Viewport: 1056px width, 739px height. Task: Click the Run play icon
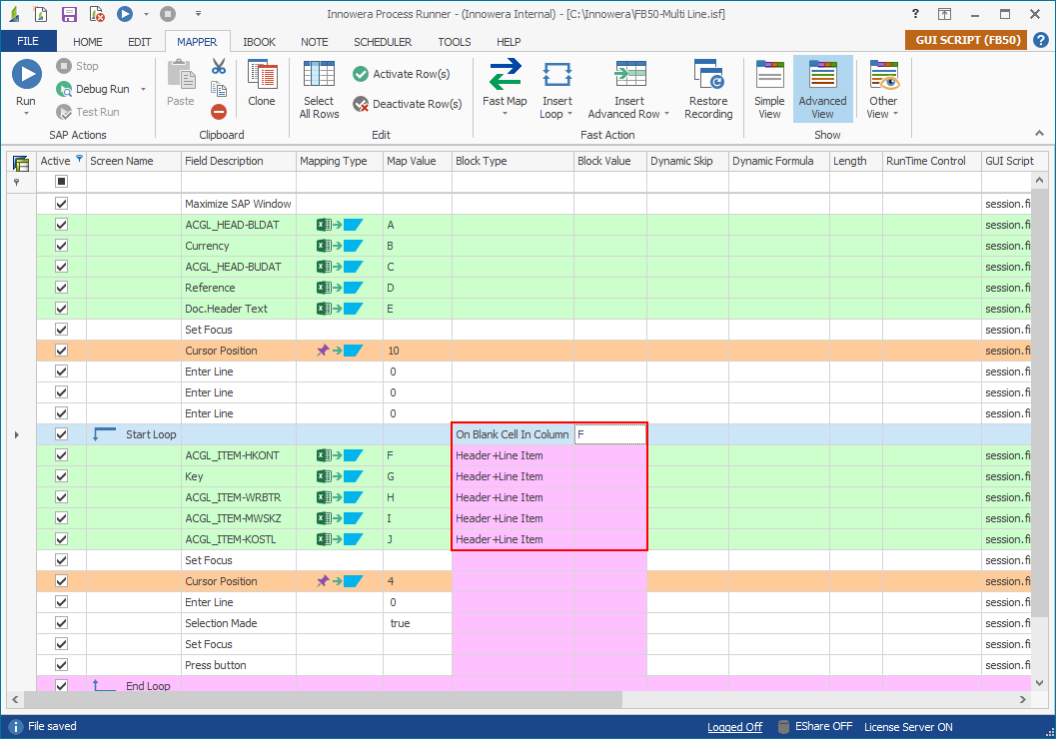26,75
